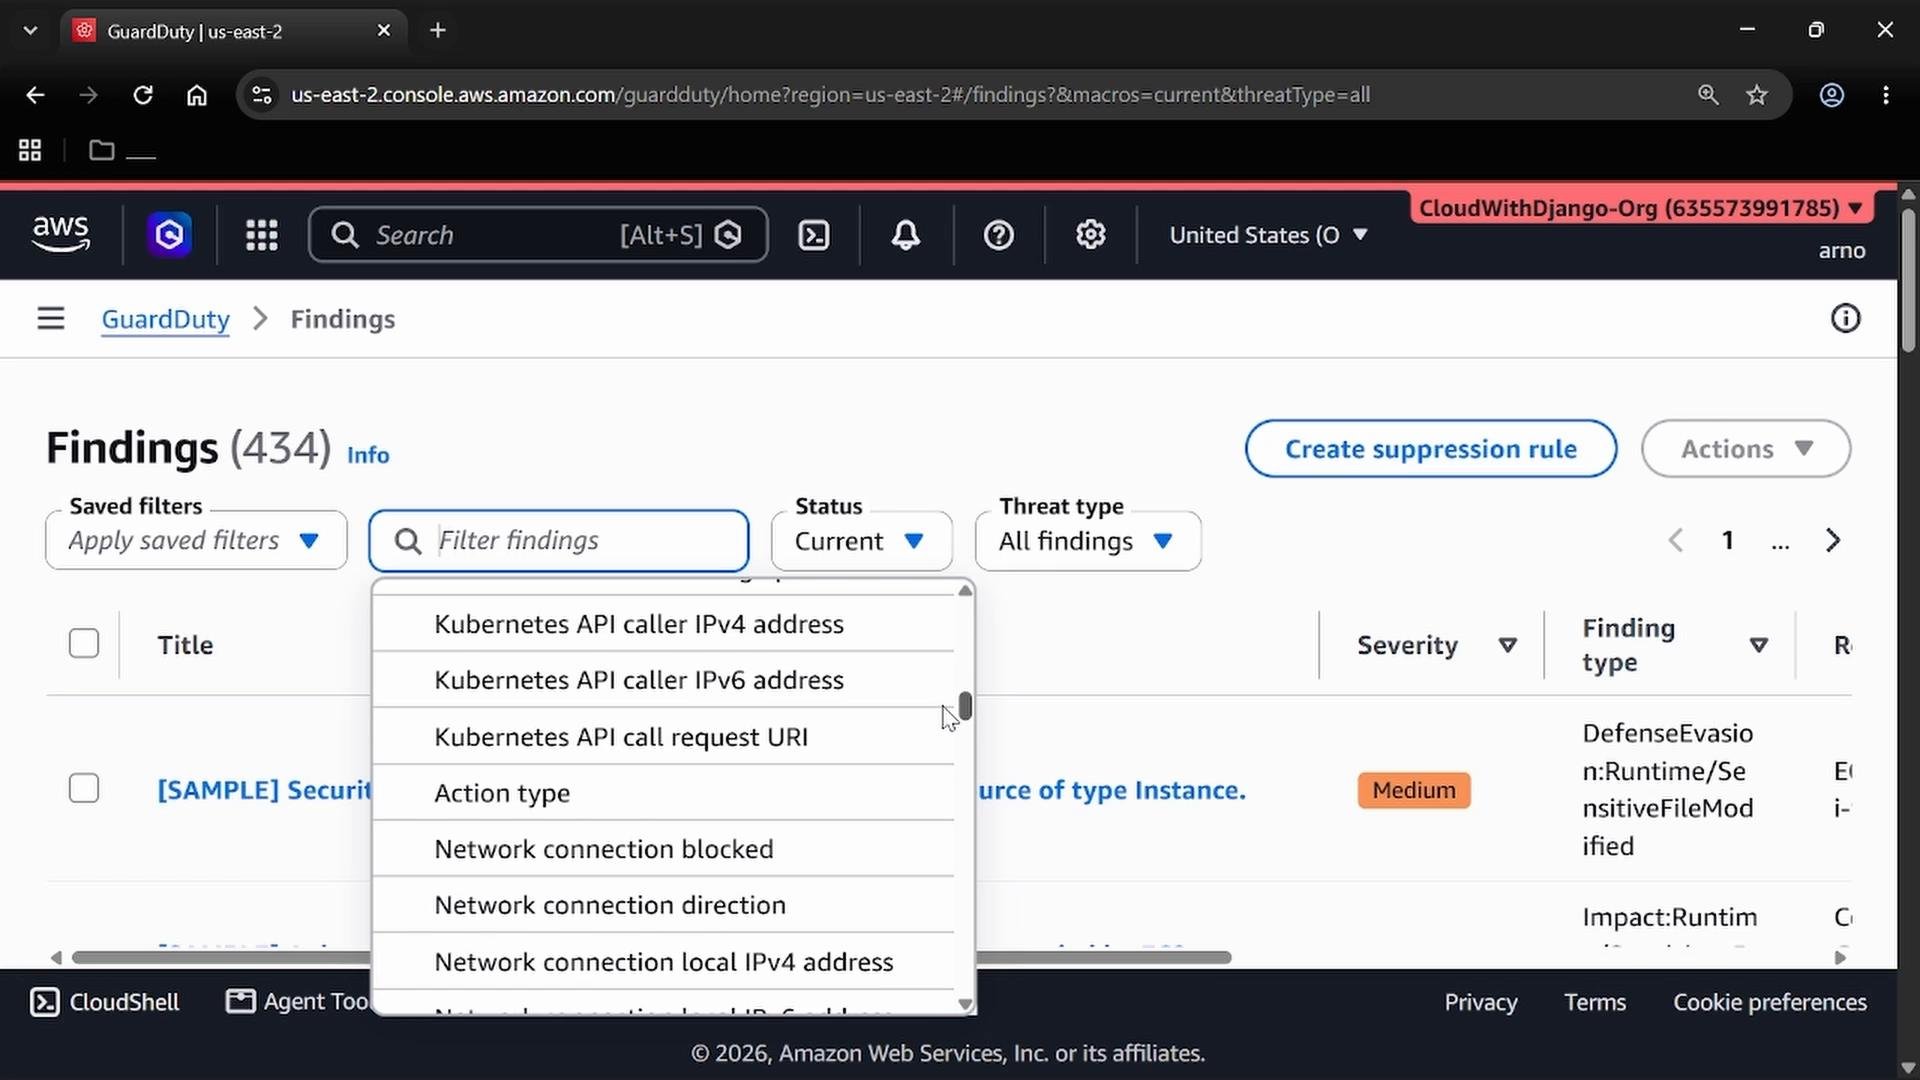Choose Network connection direction filter
The height and width of the screenshot is (1080, 1920).
(x=664, y=905)
